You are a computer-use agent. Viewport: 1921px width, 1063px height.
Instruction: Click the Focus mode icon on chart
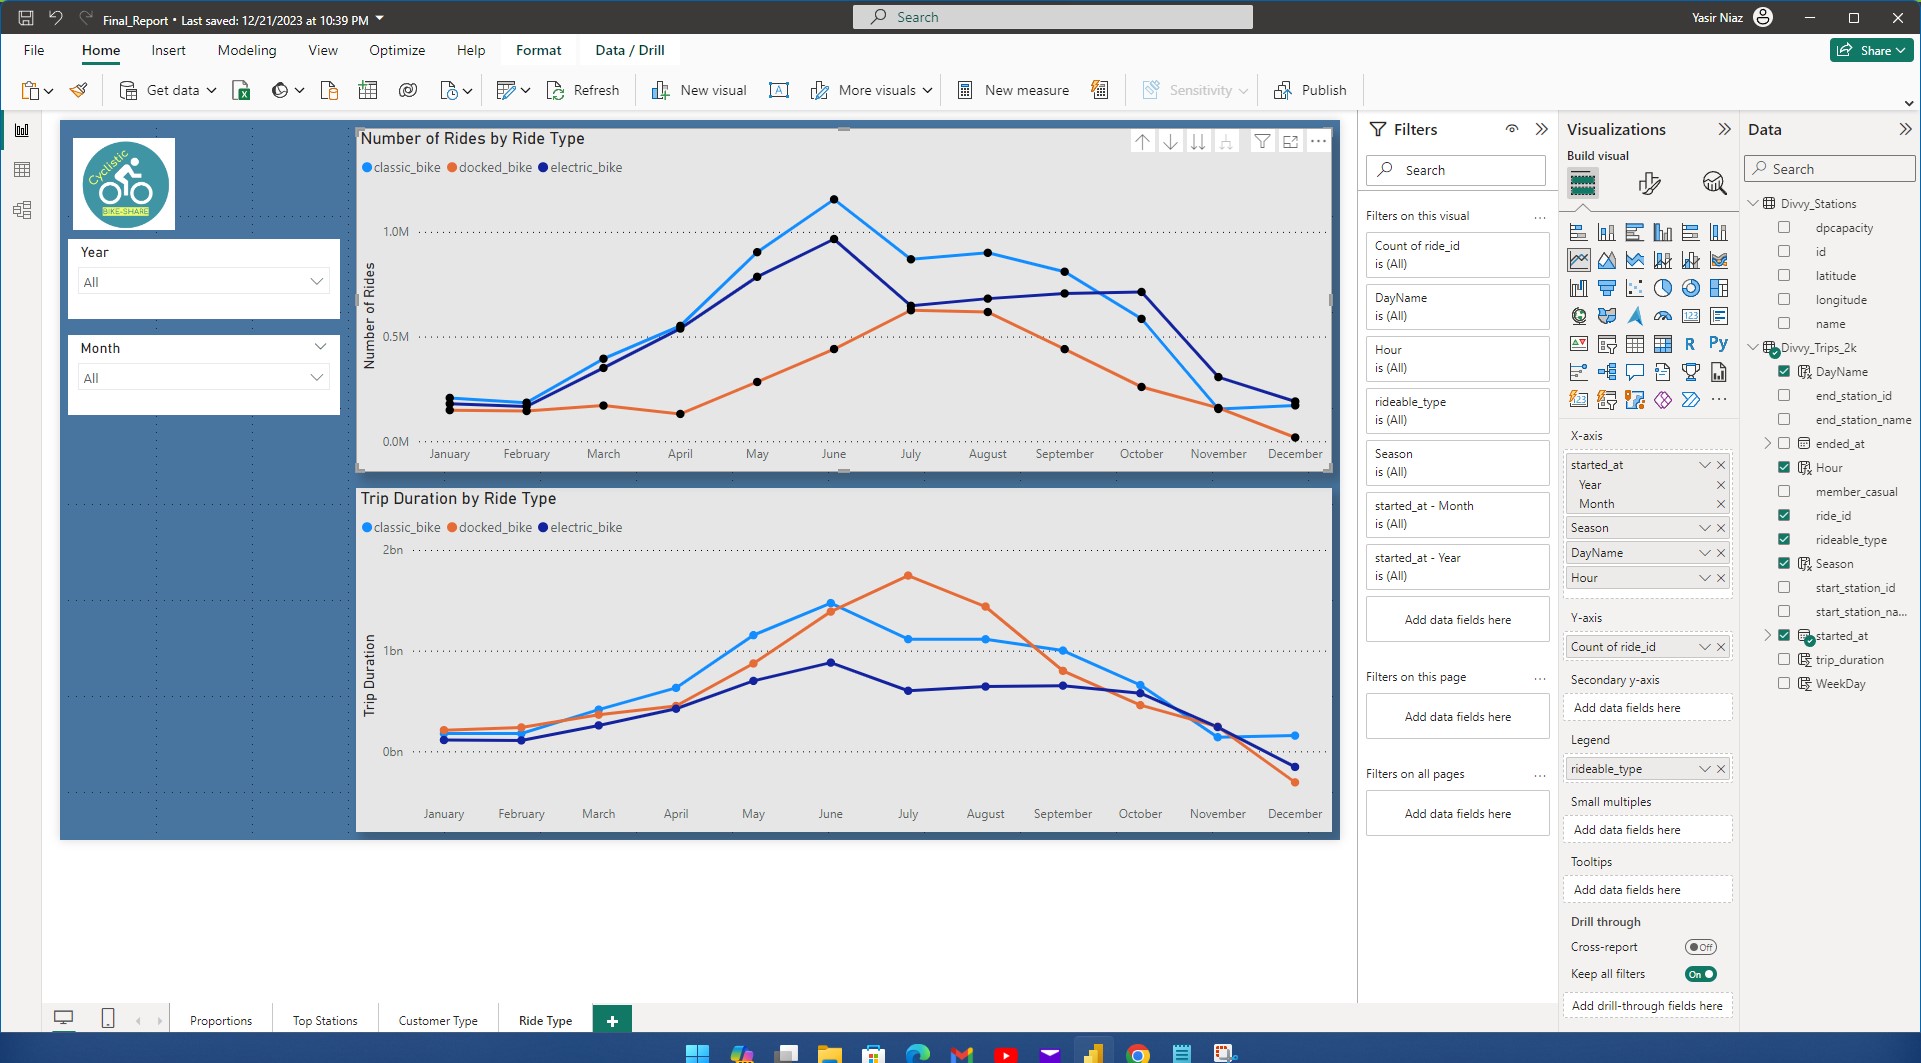pyautogui.click(x=1291, y=142)
